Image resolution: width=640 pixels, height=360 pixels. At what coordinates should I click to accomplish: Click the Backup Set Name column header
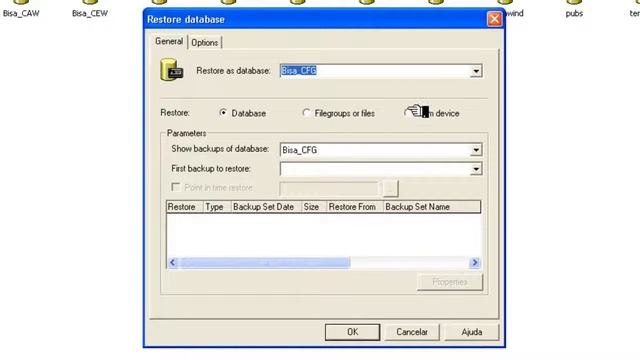pos(432,207)
